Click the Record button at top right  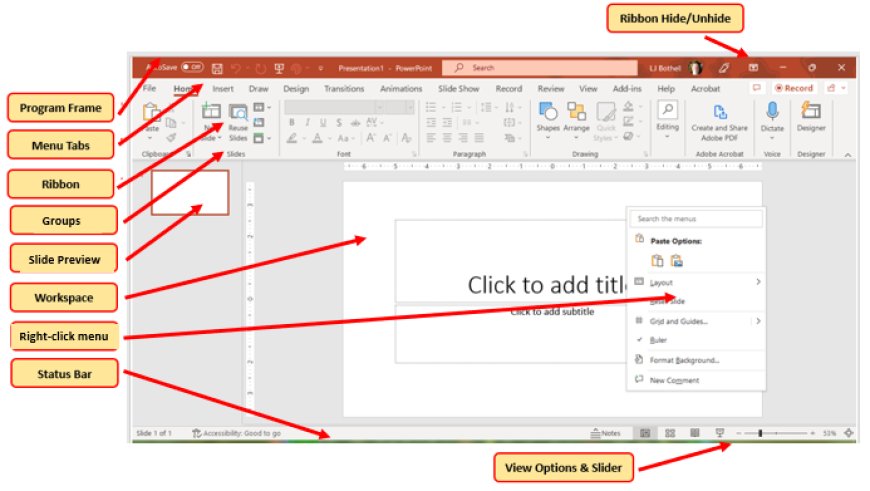point(795,88)
